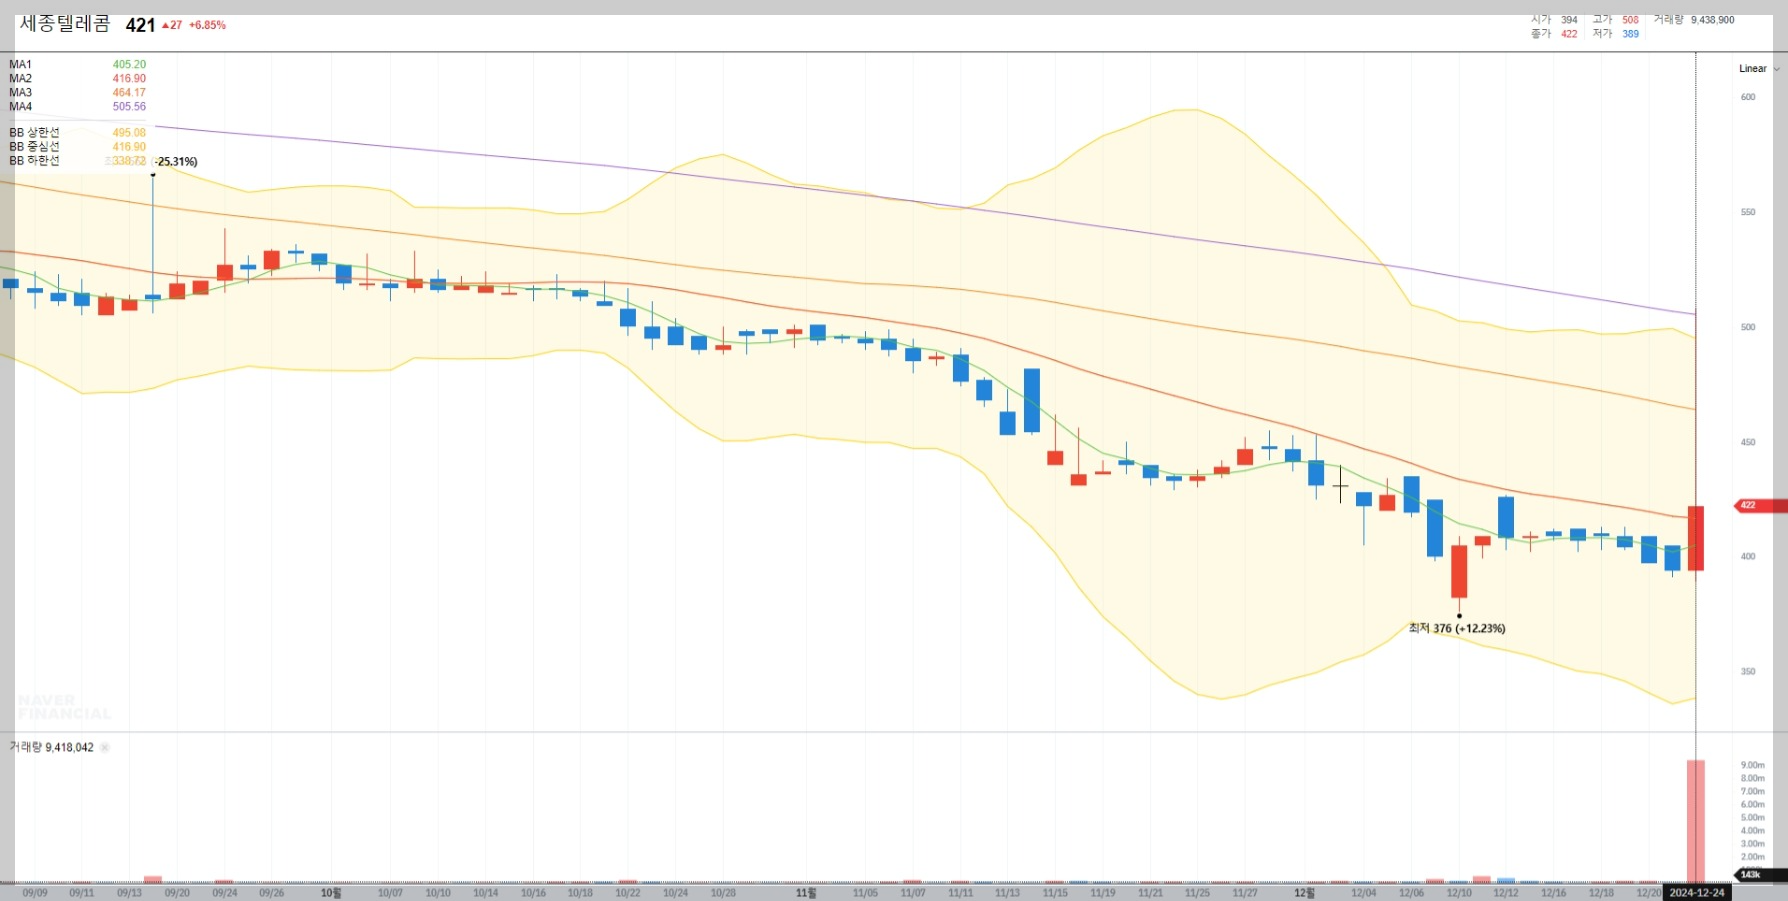Click the 시가 394 value
Image resolution: width=1788 pixels, height=901 pixels.
coord(1569,20)
